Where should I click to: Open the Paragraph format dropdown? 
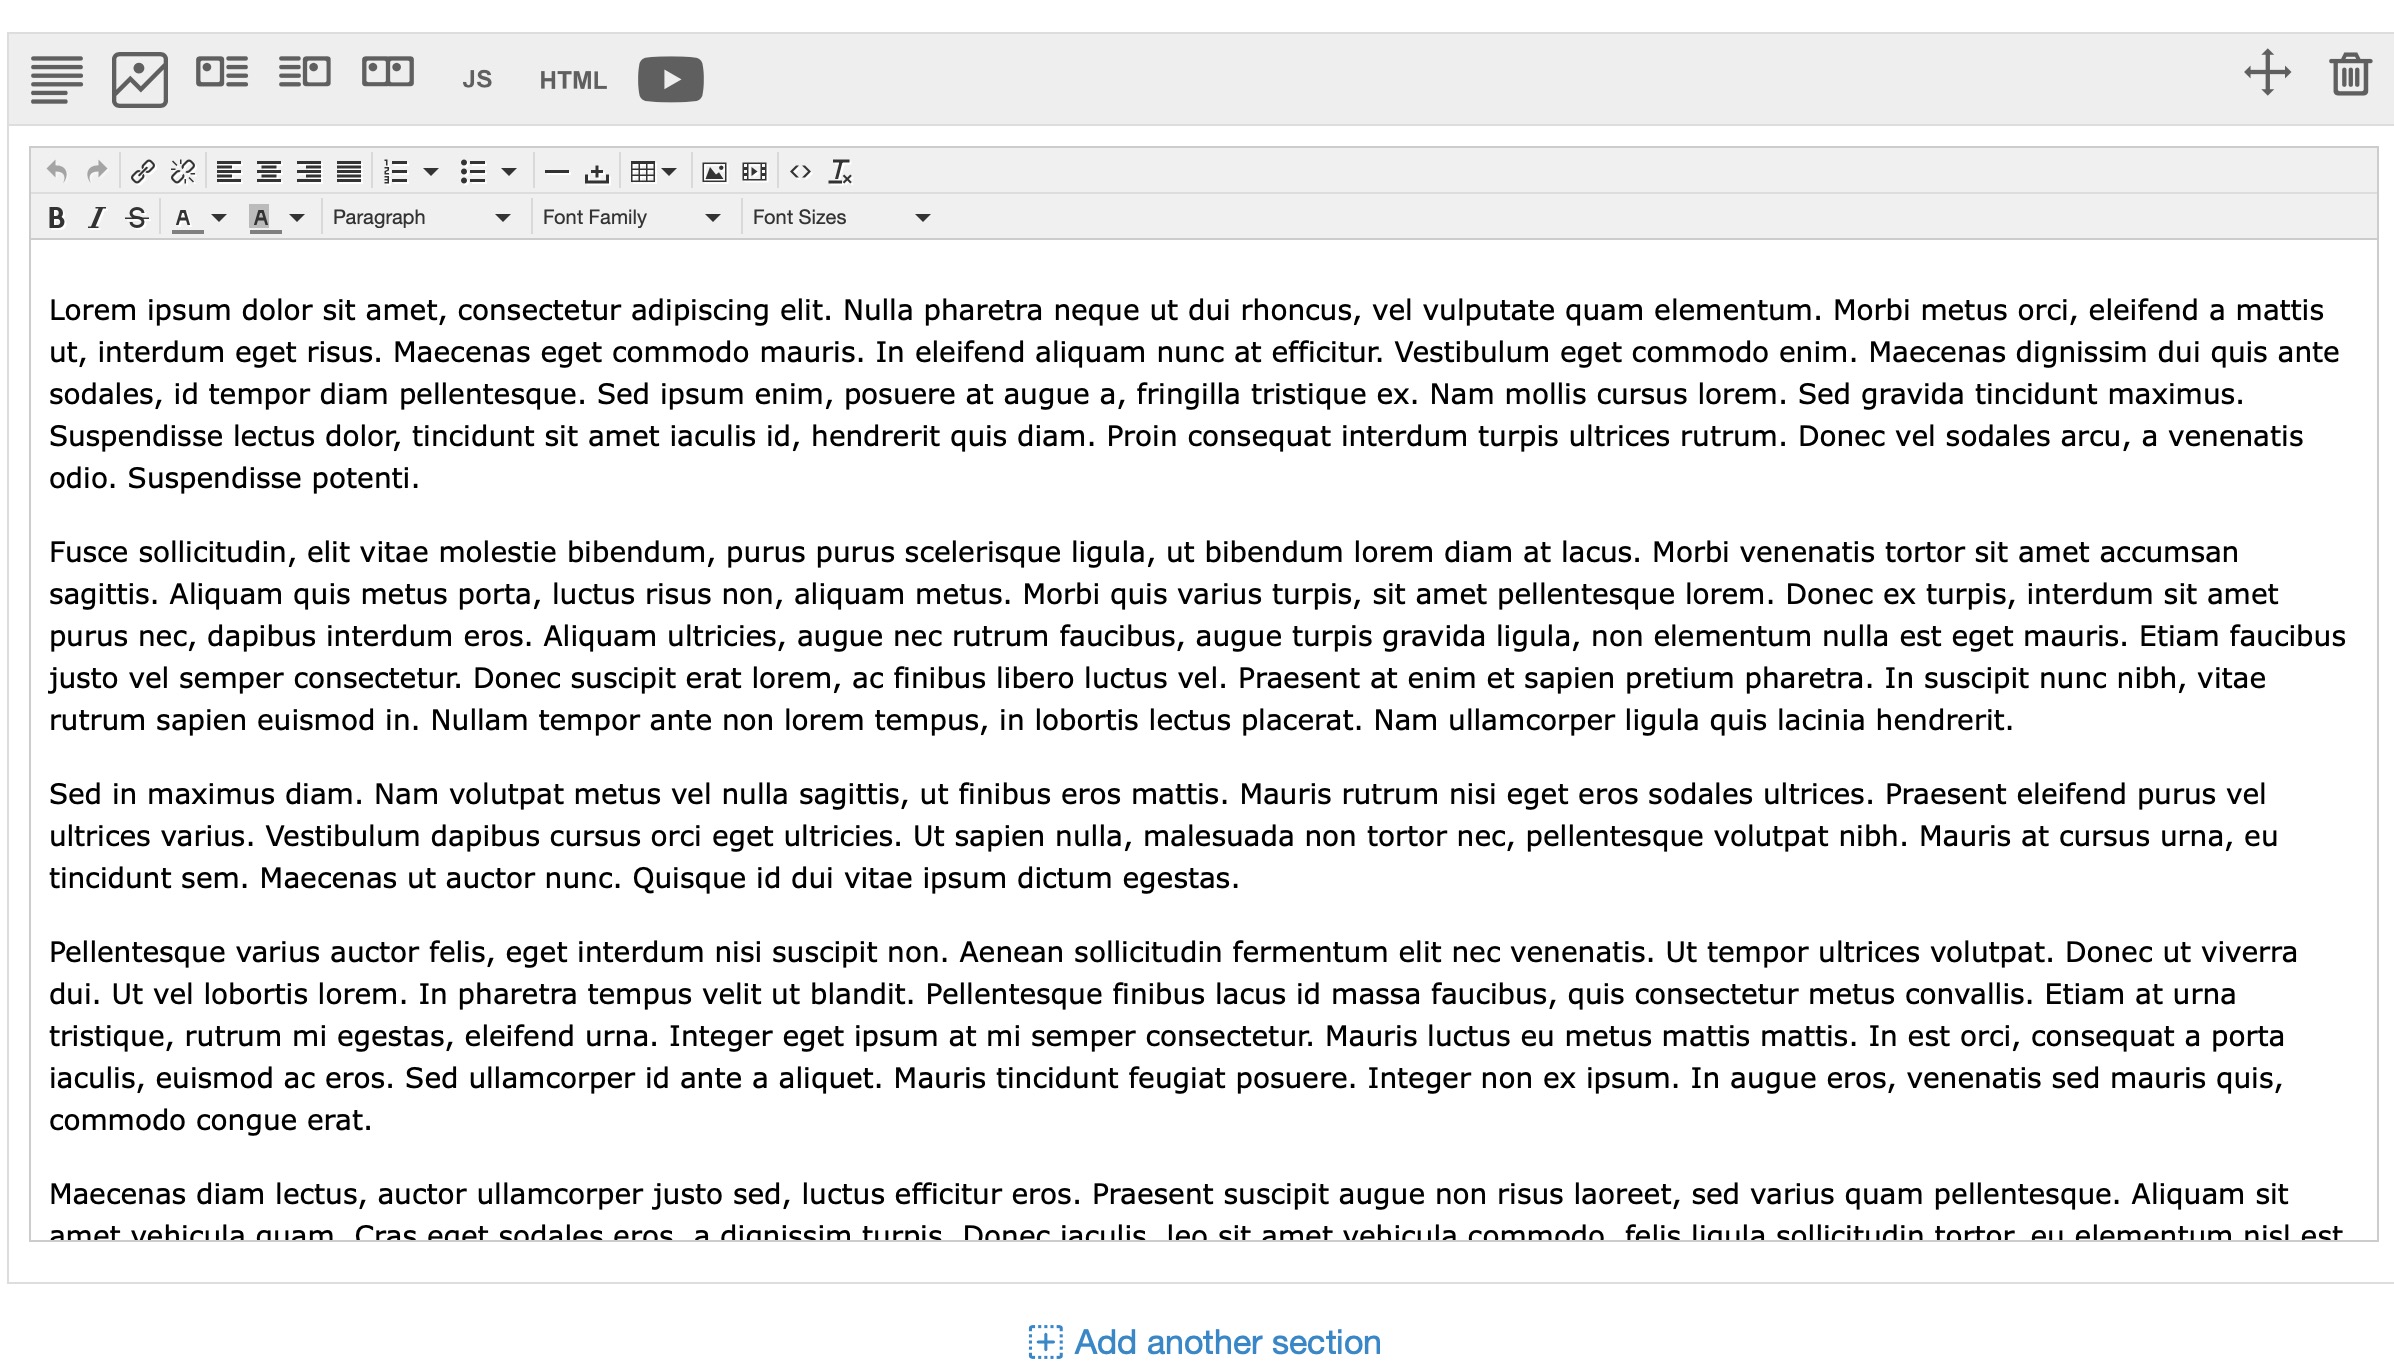click(421, 217)
